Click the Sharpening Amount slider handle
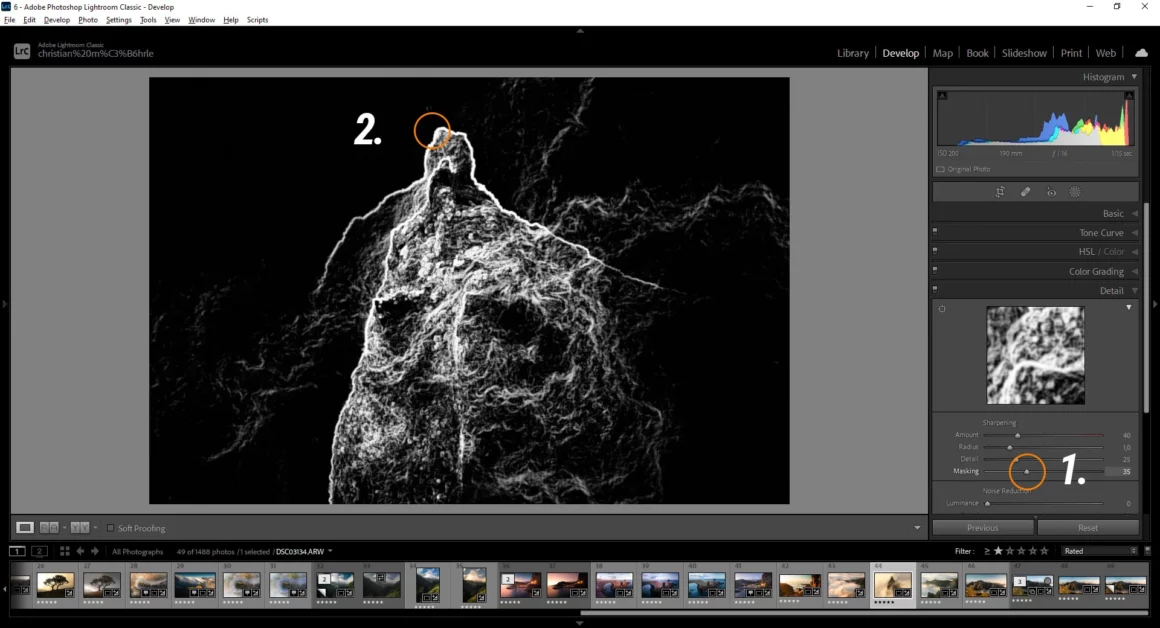This screenshot has height=628, width=1160. (x=1018, y=435)
